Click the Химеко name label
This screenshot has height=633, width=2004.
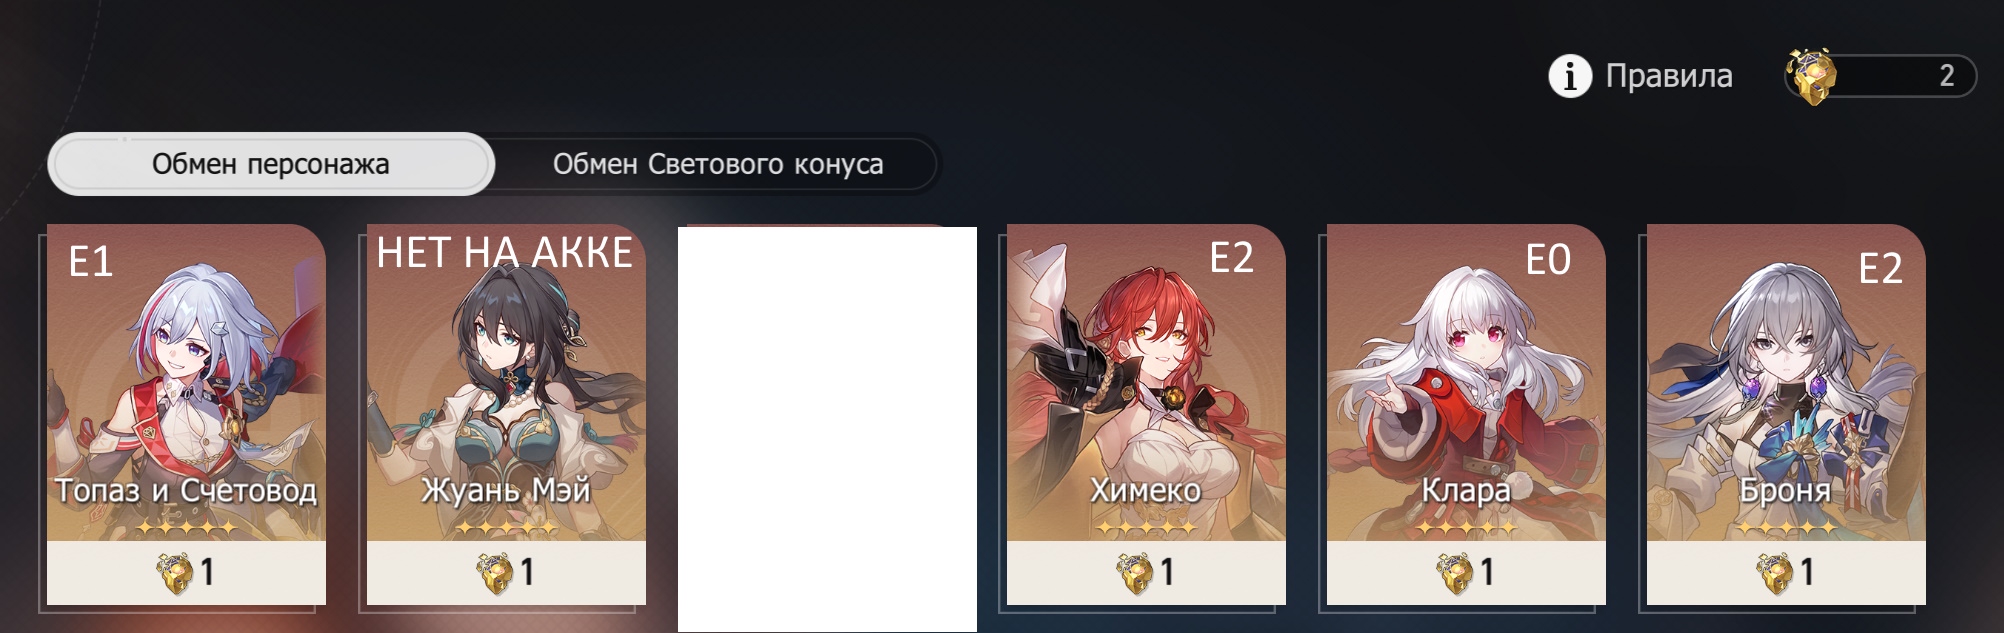[1146, 490]
